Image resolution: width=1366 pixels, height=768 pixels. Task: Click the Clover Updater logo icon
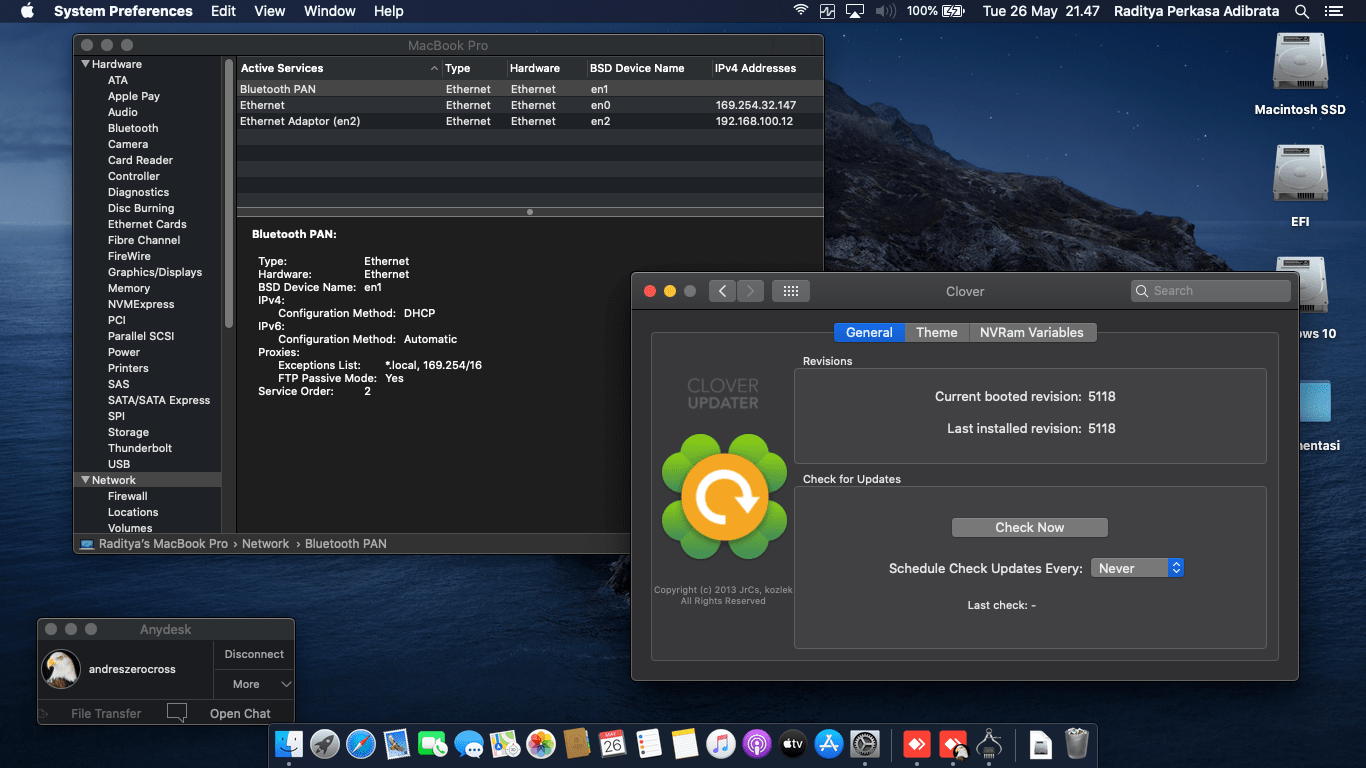[724, 497]
